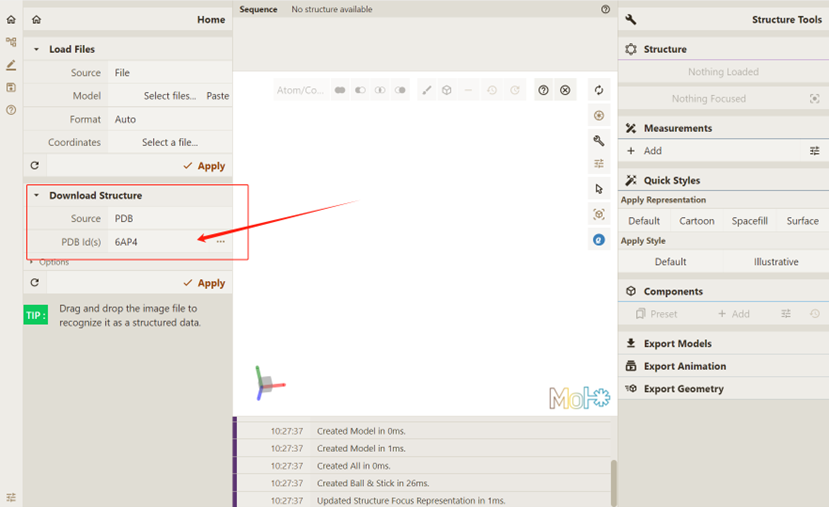Screen dimensions: 829x507
Task: Open the Save state sidebar icon
Action: point(11,88)
